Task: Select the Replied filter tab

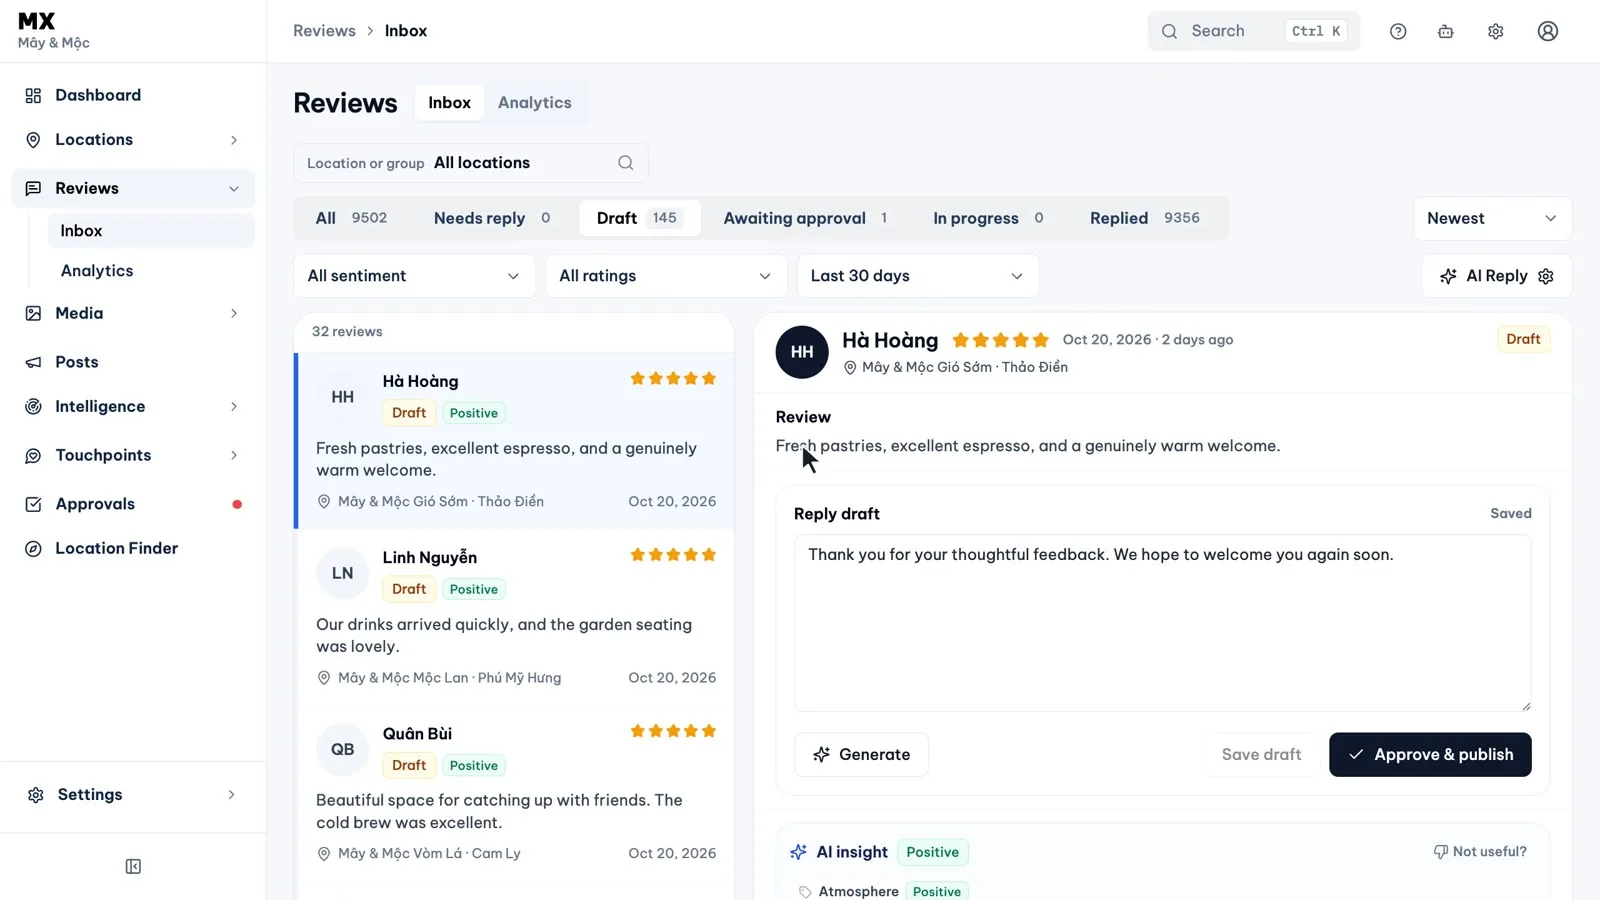Action: pos(1145,218)
